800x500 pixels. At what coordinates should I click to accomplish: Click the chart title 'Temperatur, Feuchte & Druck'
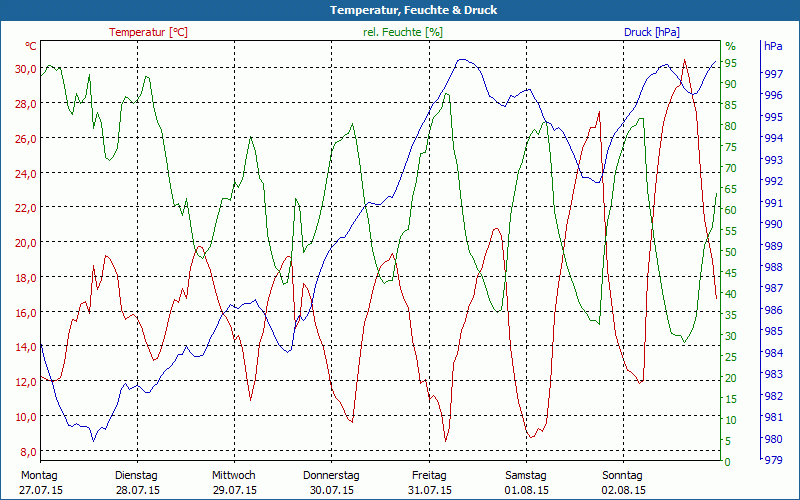(x=413, y=10)
